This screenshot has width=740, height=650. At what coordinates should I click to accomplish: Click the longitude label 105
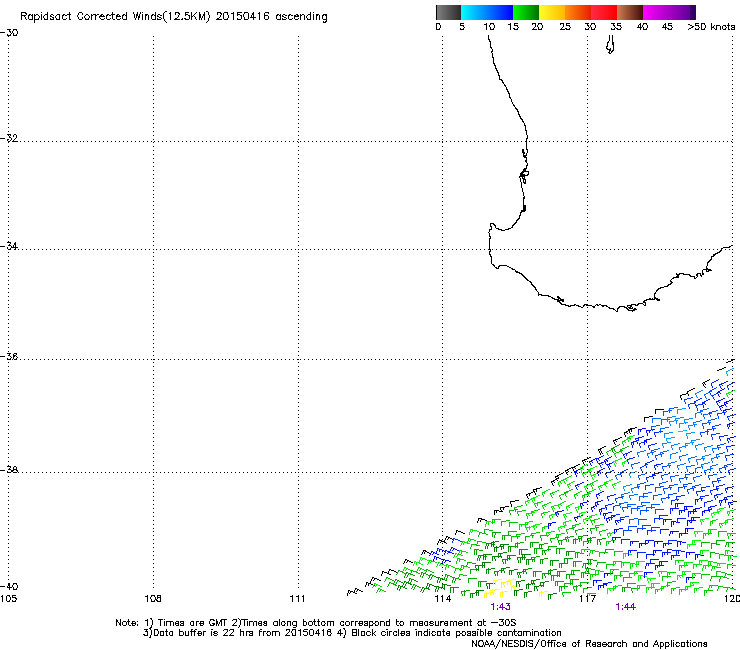pyautogui.click(x=8, y=599)
